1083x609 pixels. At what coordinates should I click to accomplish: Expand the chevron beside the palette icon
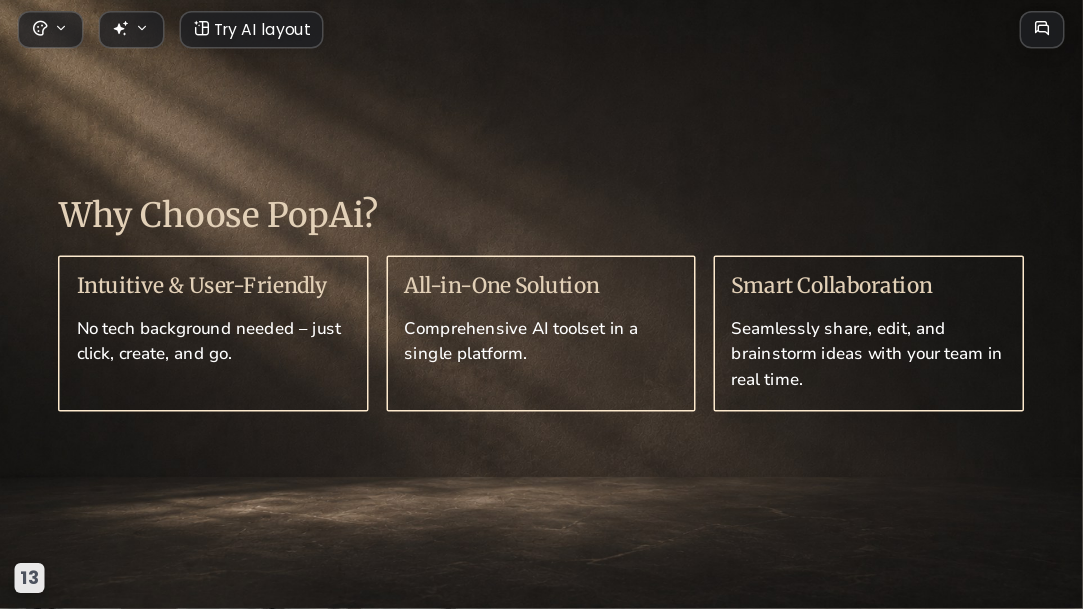point(61,28)
